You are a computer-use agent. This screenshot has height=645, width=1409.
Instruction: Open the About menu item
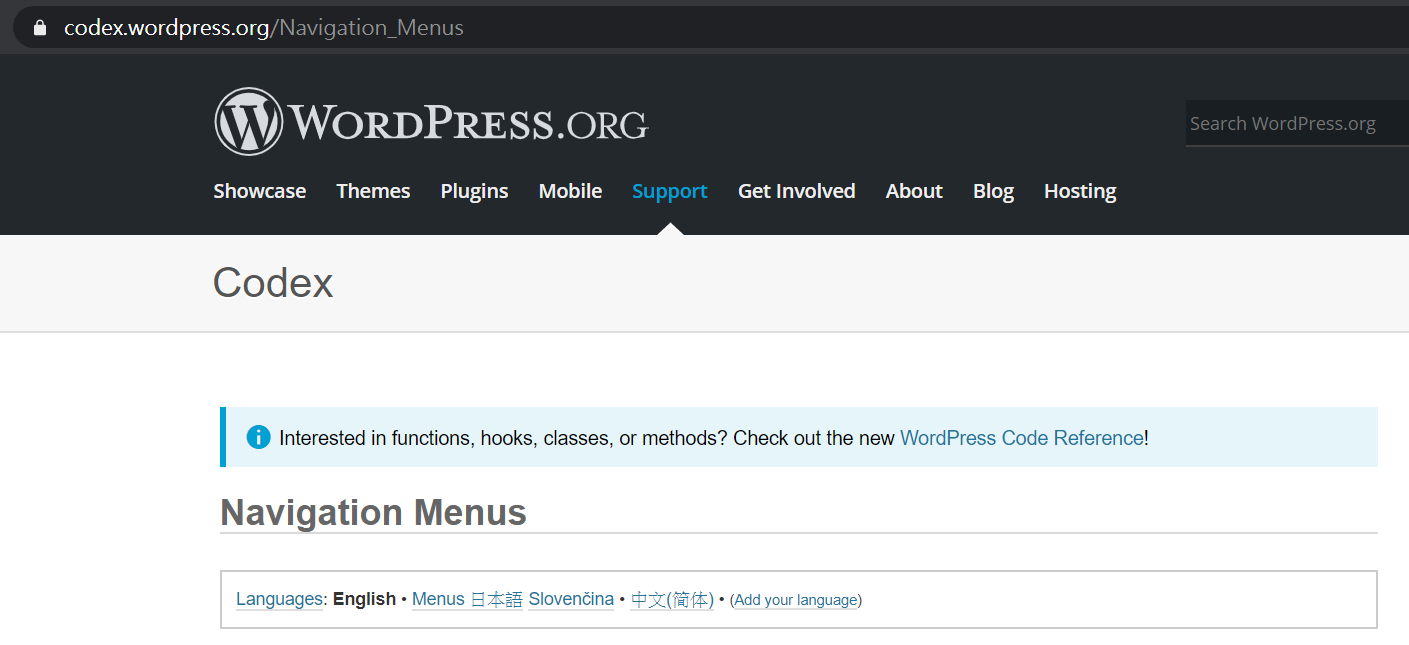click(x=914, y=191)
